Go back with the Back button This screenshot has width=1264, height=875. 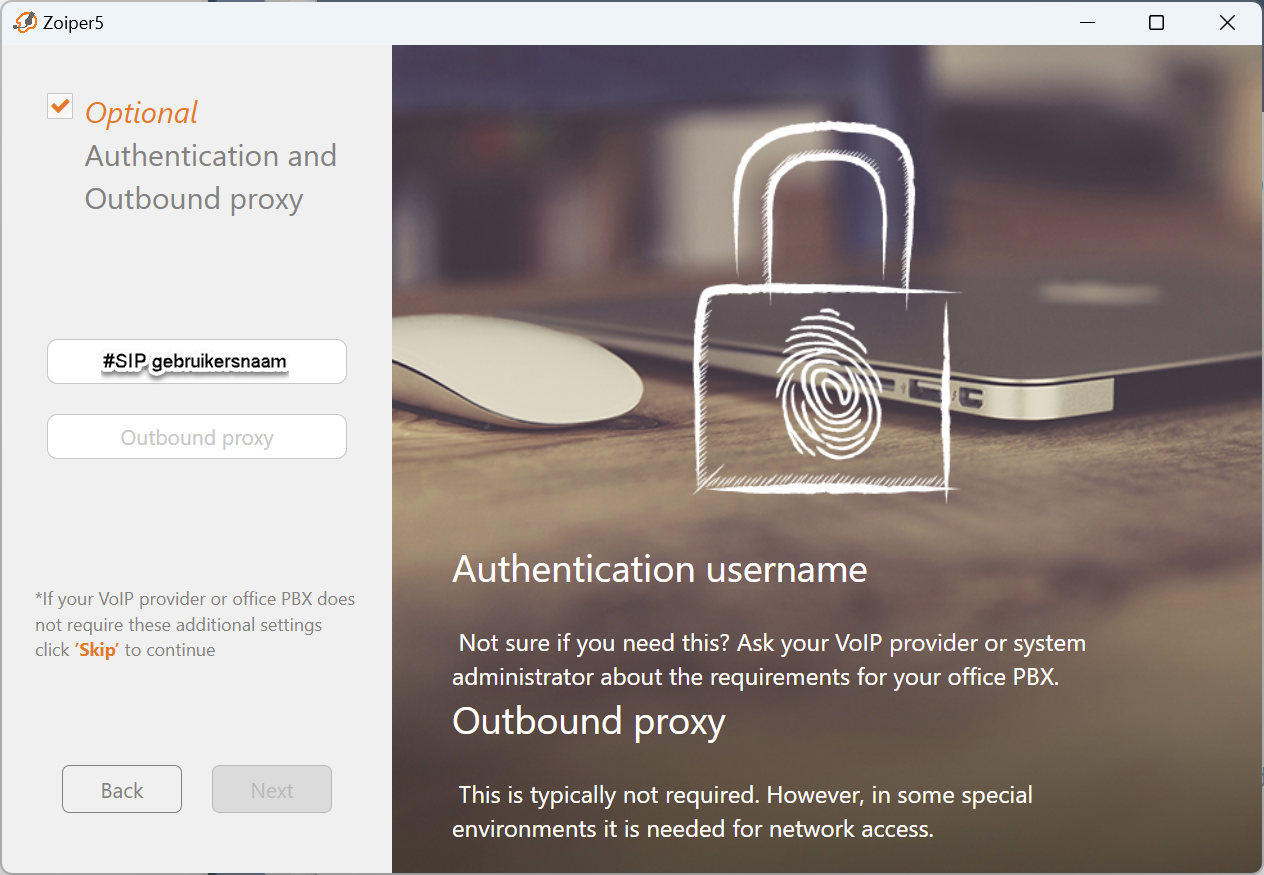[122, 790]
